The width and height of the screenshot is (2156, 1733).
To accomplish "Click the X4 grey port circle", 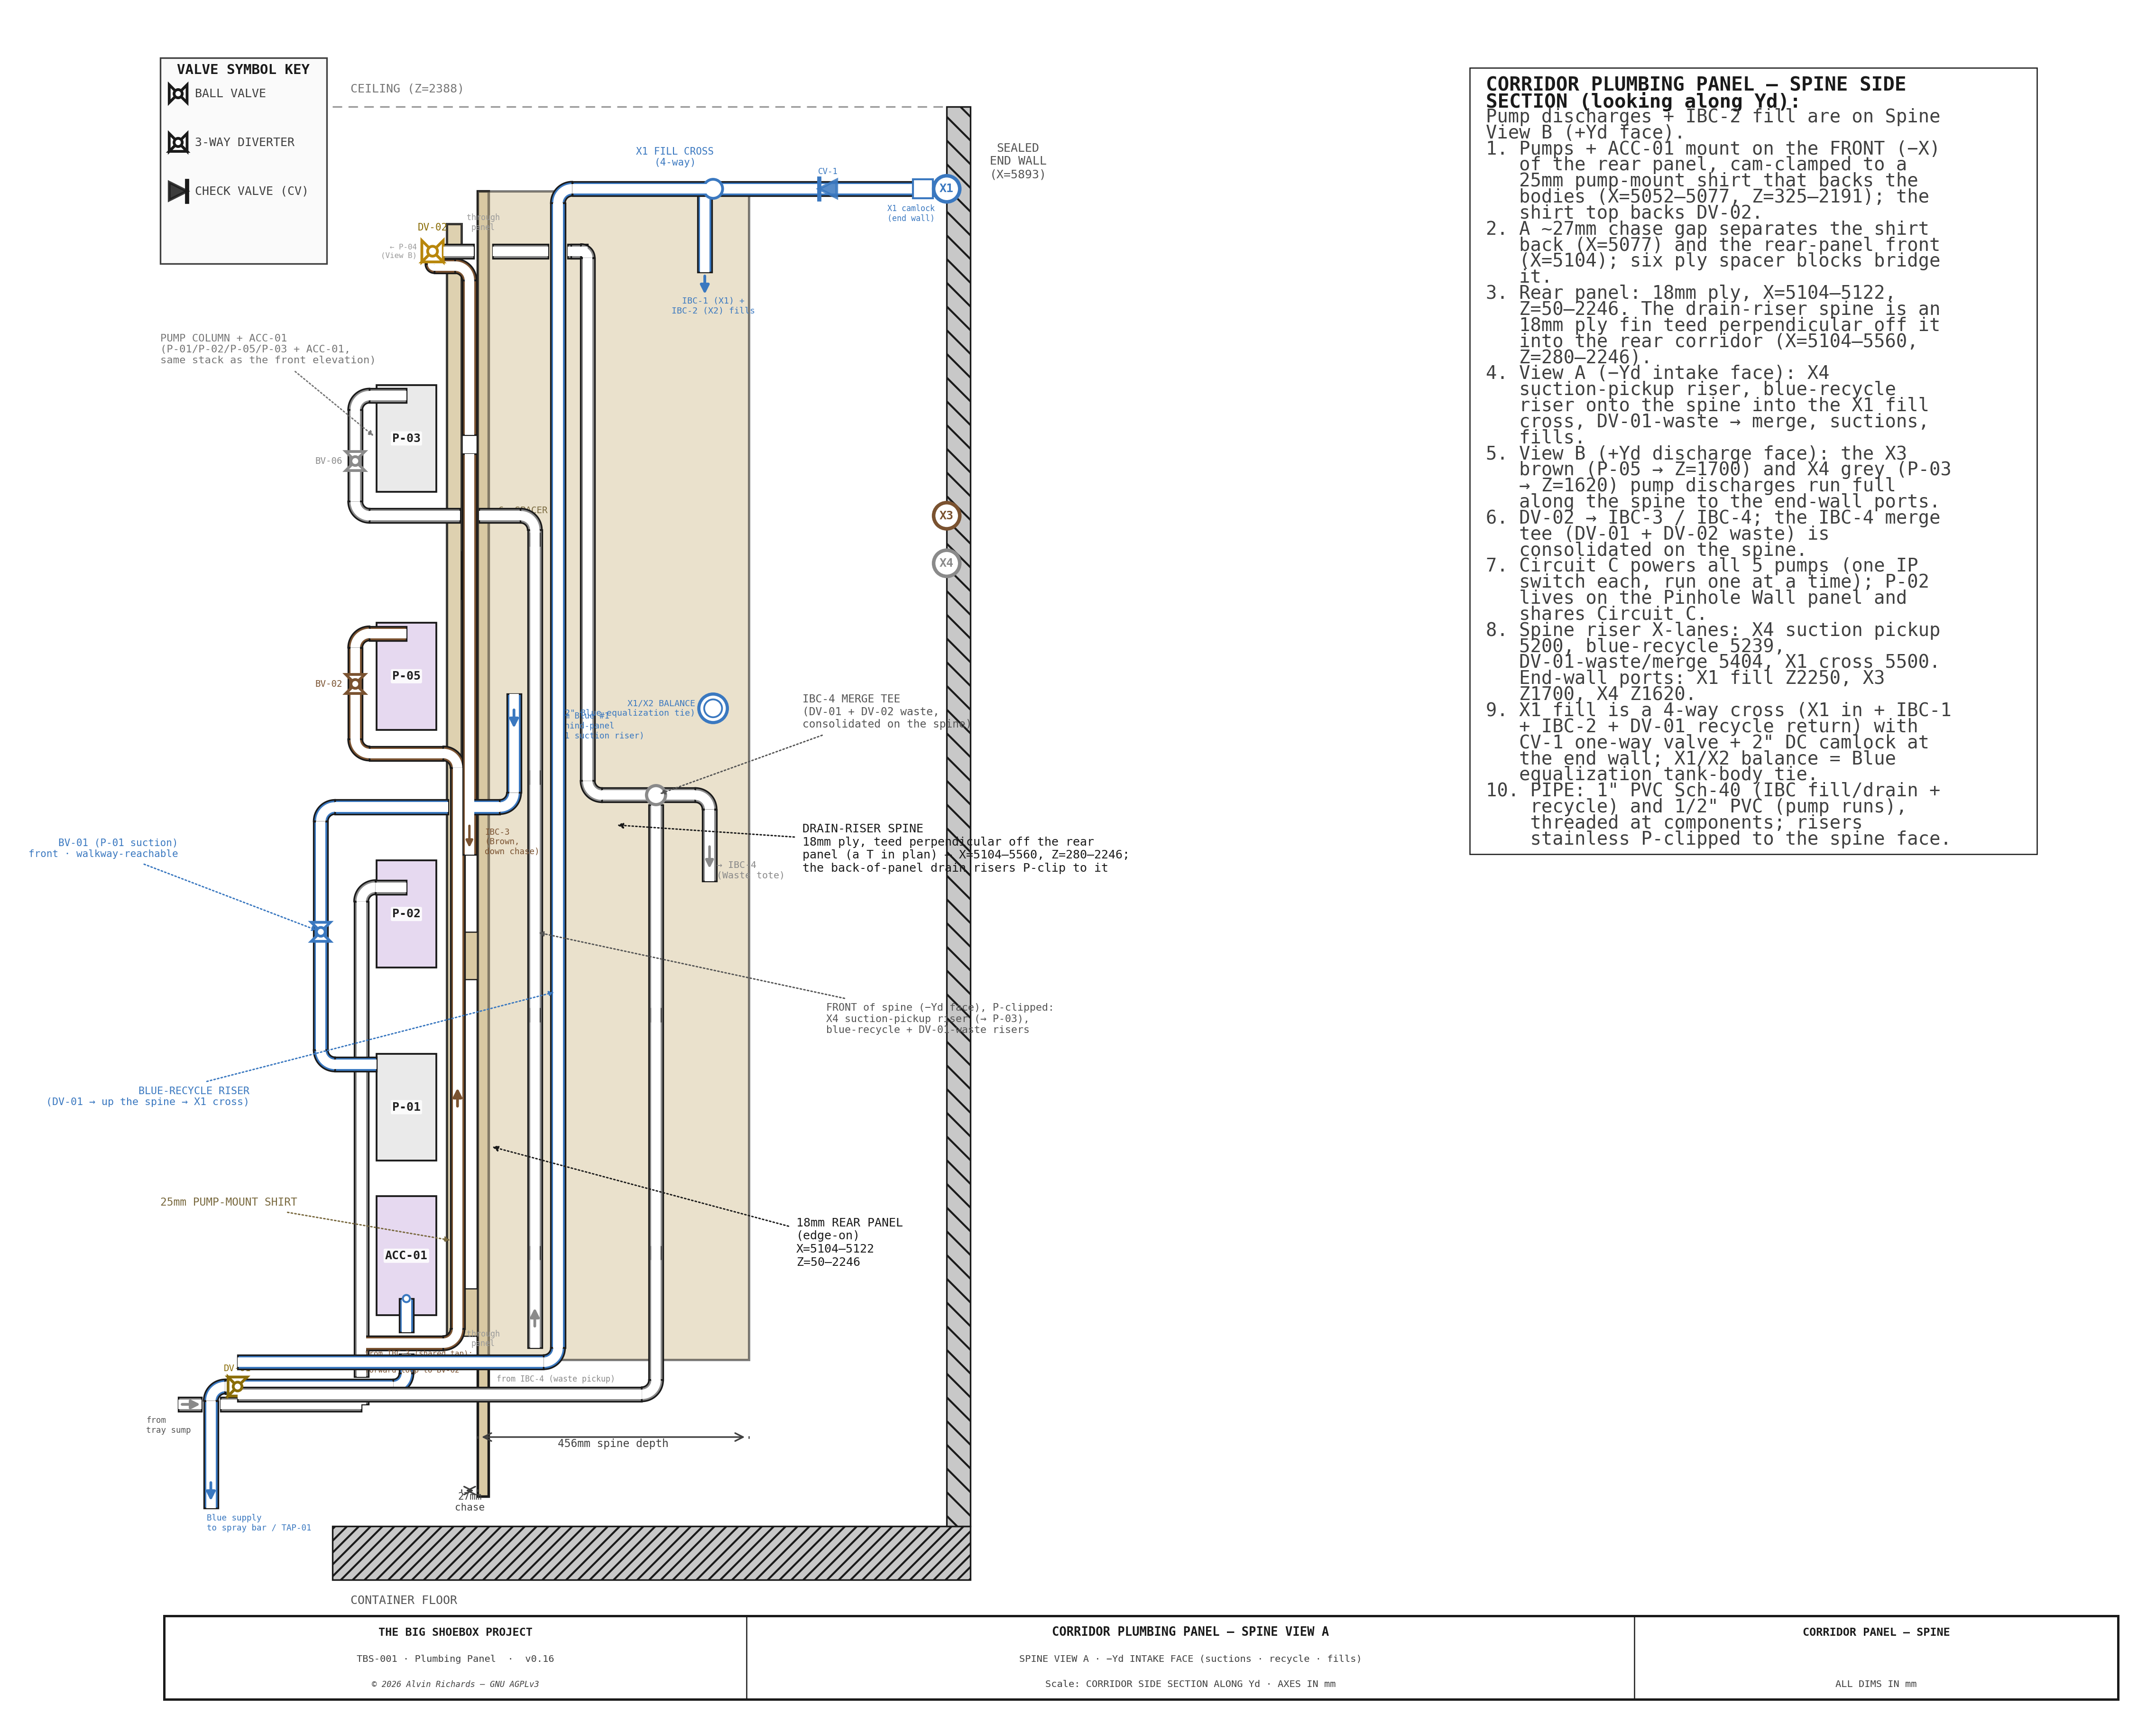I will tap(946, 564).
